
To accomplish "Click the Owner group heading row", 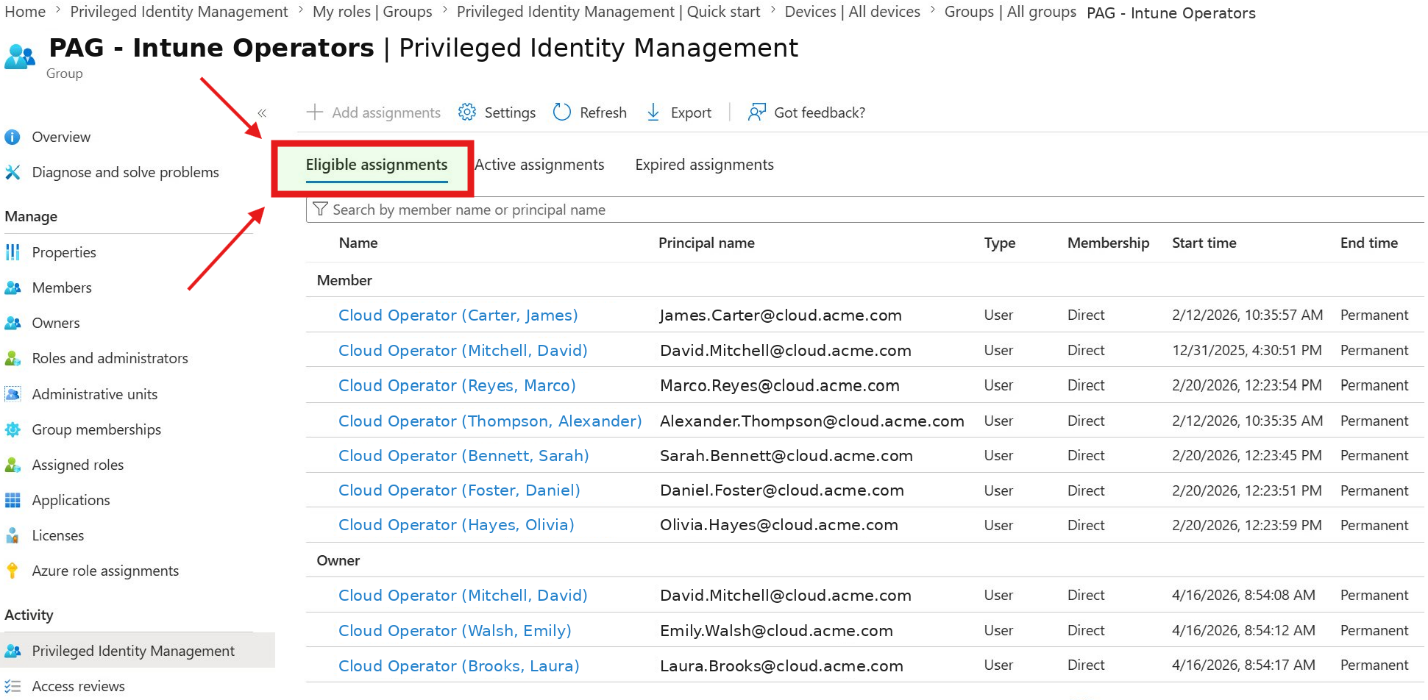I will tap(865, 560).
